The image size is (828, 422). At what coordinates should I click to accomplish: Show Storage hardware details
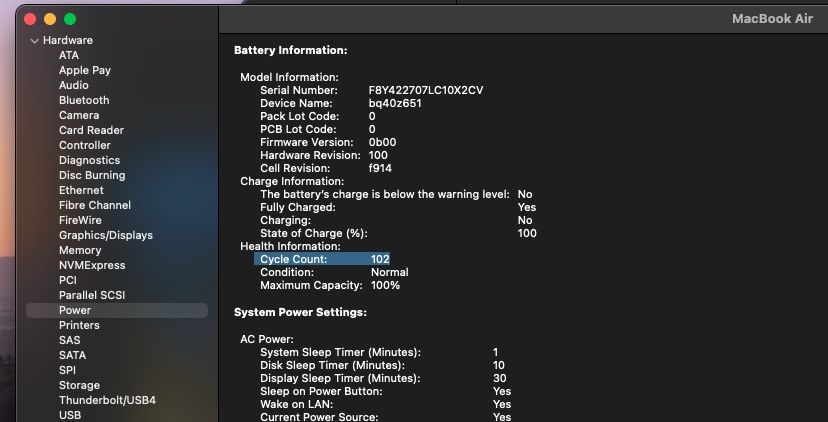[x=79, y=385]
